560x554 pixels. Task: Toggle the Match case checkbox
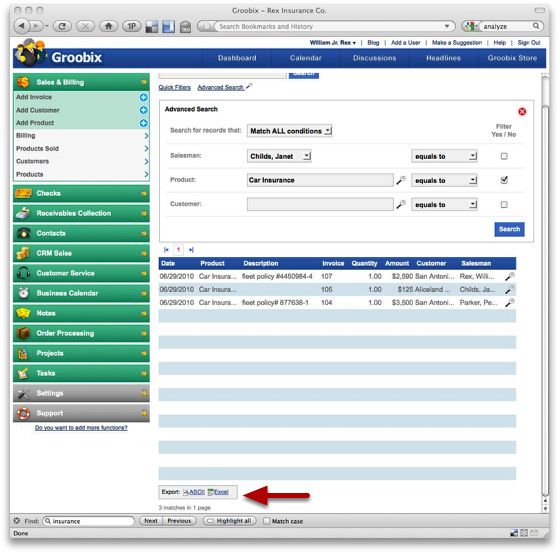pyautogui.click(x=266, y=521)
